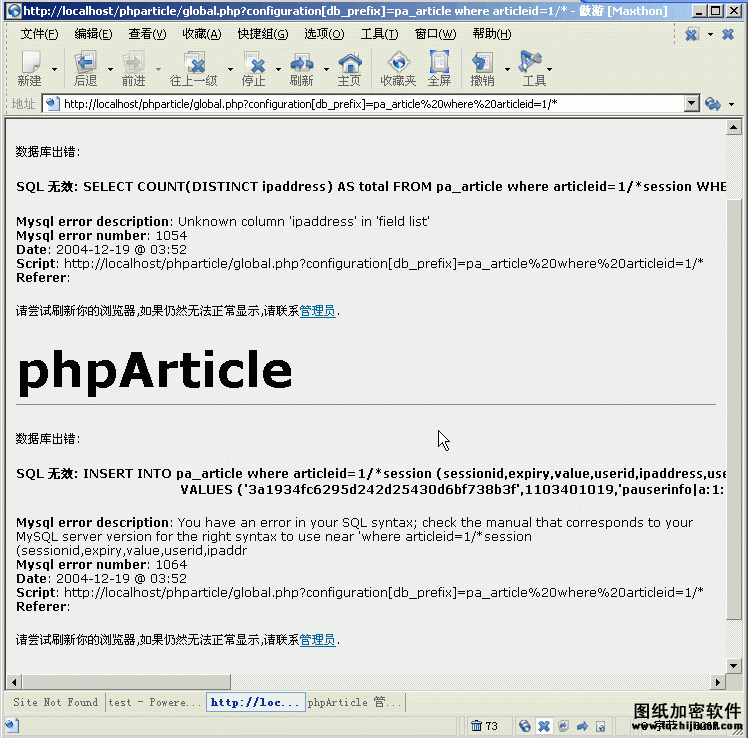The height and width of the screenshot is (738, 748).
Task: Expand the dropdown arrow beside 停止
Action: (278, 70)
